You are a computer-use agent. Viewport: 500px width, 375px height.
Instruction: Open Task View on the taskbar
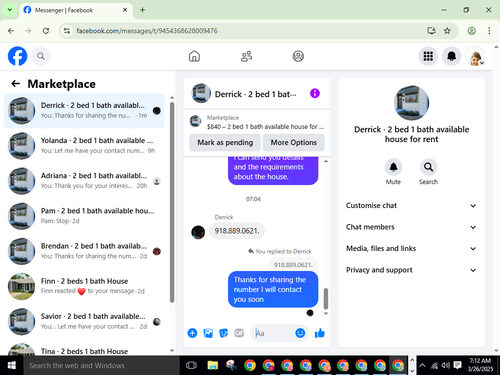pyautogui.click(x=191, y=365)
